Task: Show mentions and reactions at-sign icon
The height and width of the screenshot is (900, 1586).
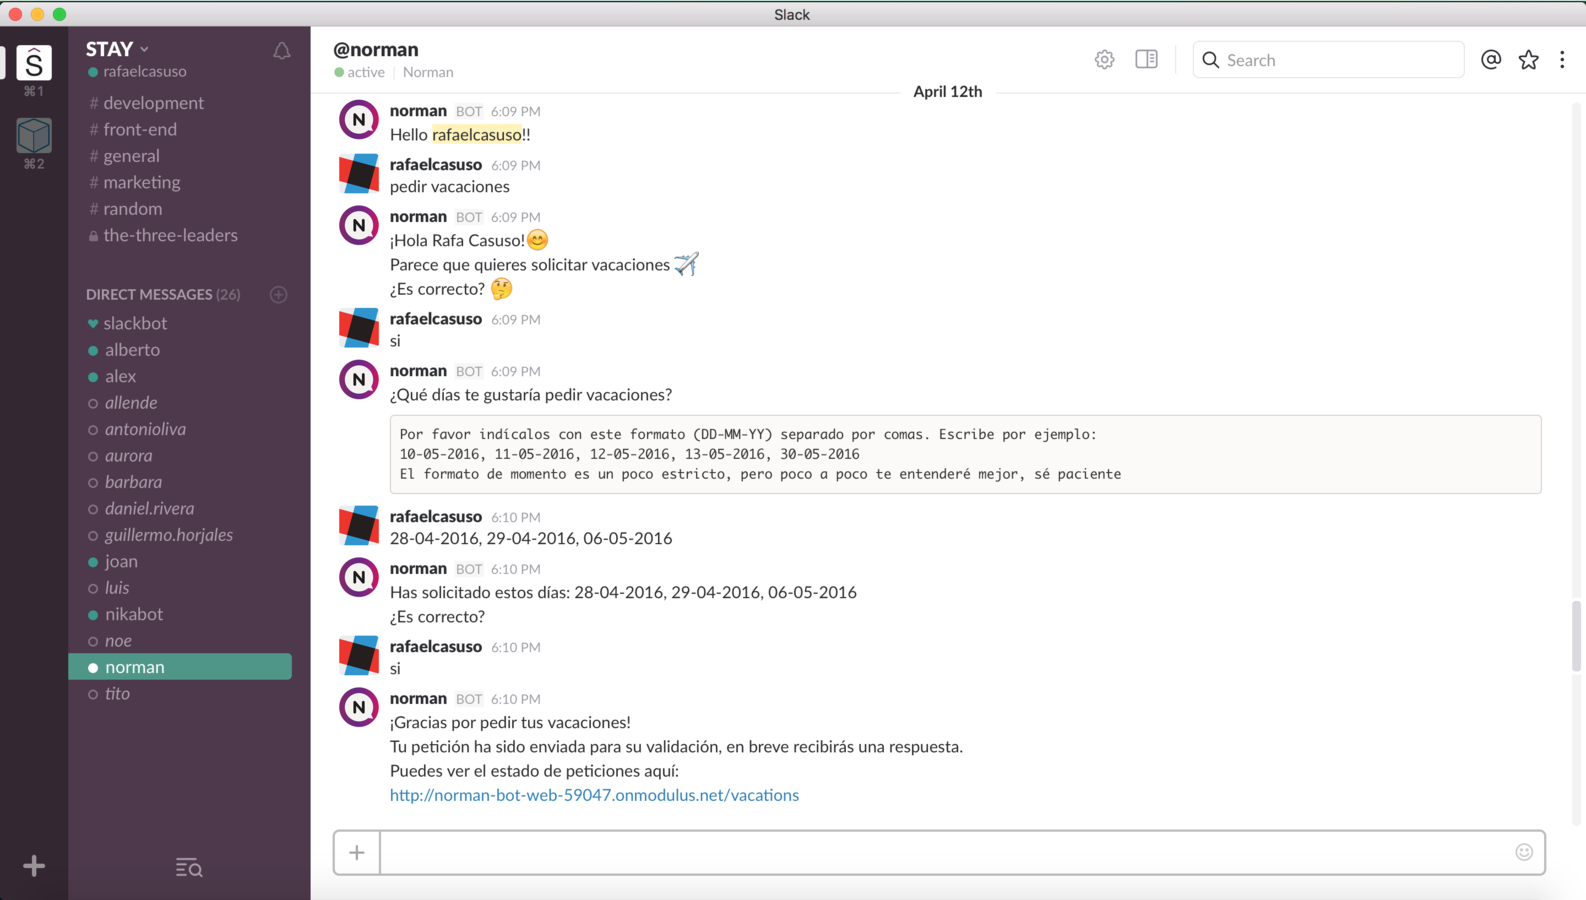Action: pos(1491,60)
